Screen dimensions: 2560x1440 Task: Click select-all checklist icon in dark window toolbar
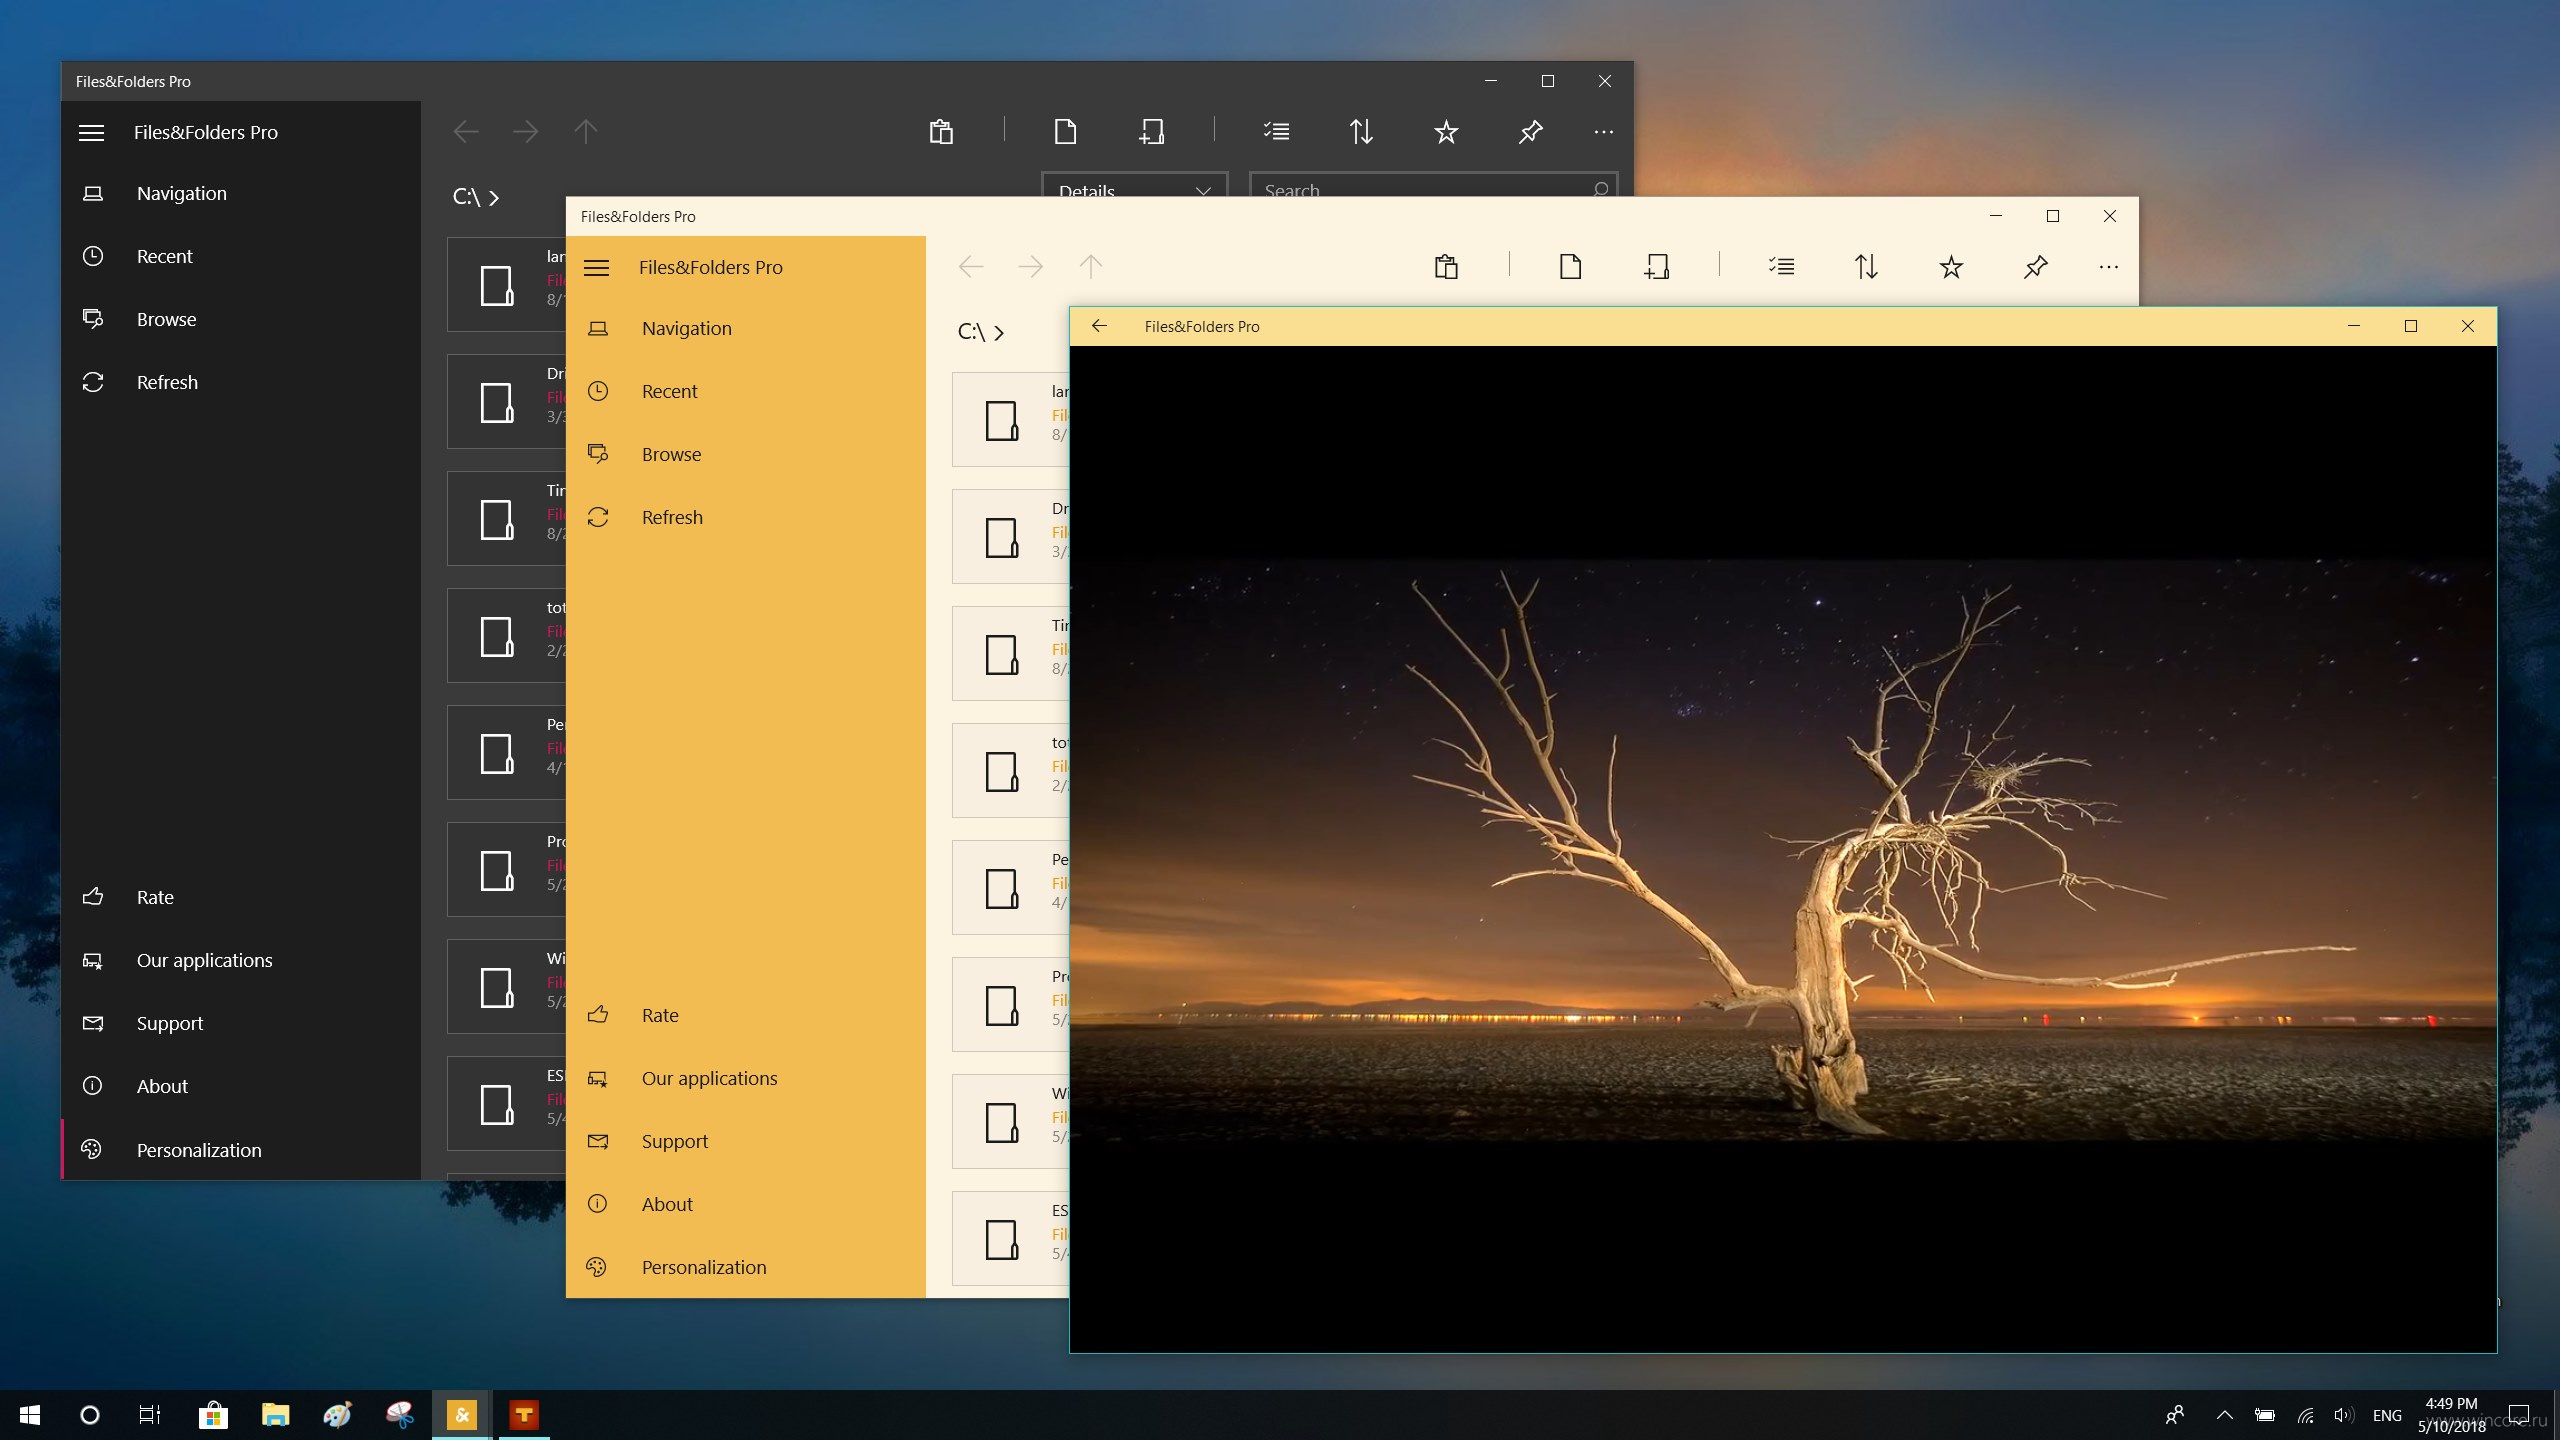pyautogui.click(x=1276, y=131)
